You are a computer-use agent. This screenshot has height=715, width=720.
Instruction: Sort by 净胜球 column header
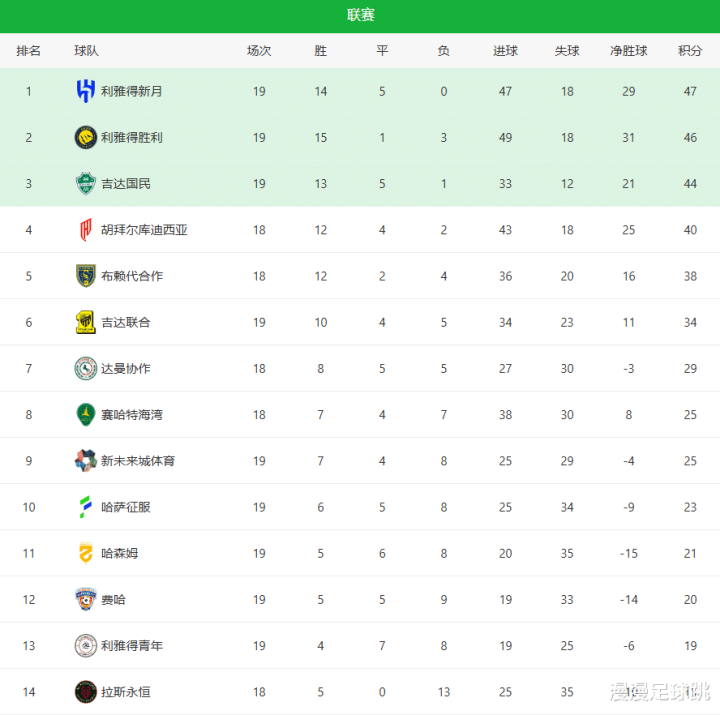tap(629, 50)
